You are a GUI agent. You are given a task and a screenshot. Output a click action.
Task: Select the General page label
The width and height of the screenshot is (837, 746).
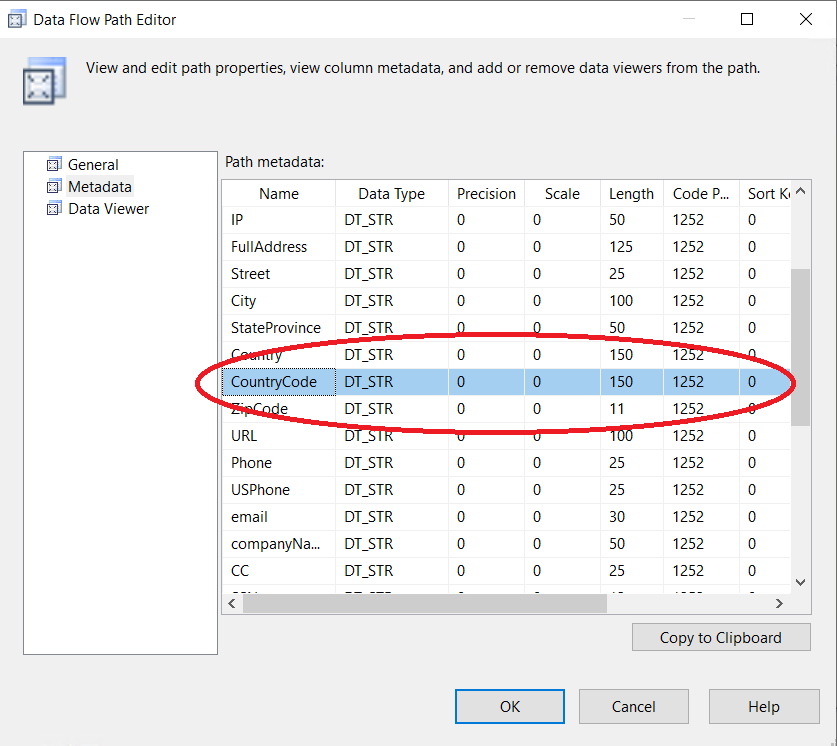[x=93, y=165]
